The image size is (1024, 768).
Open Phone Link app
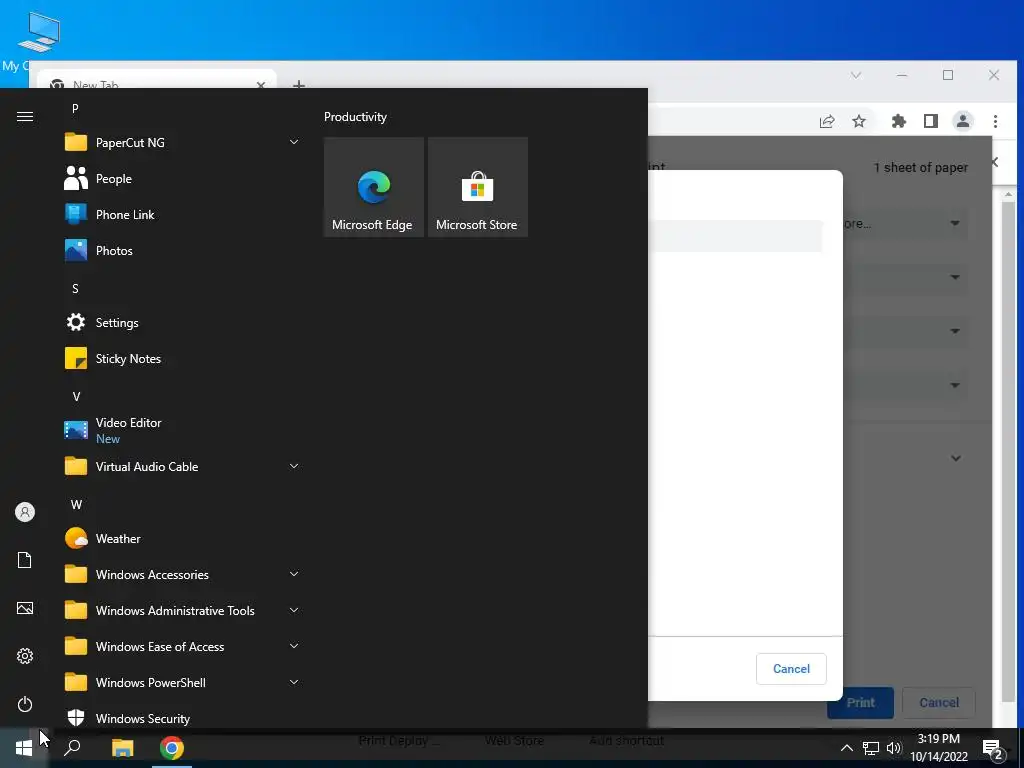tap(182, 214)
